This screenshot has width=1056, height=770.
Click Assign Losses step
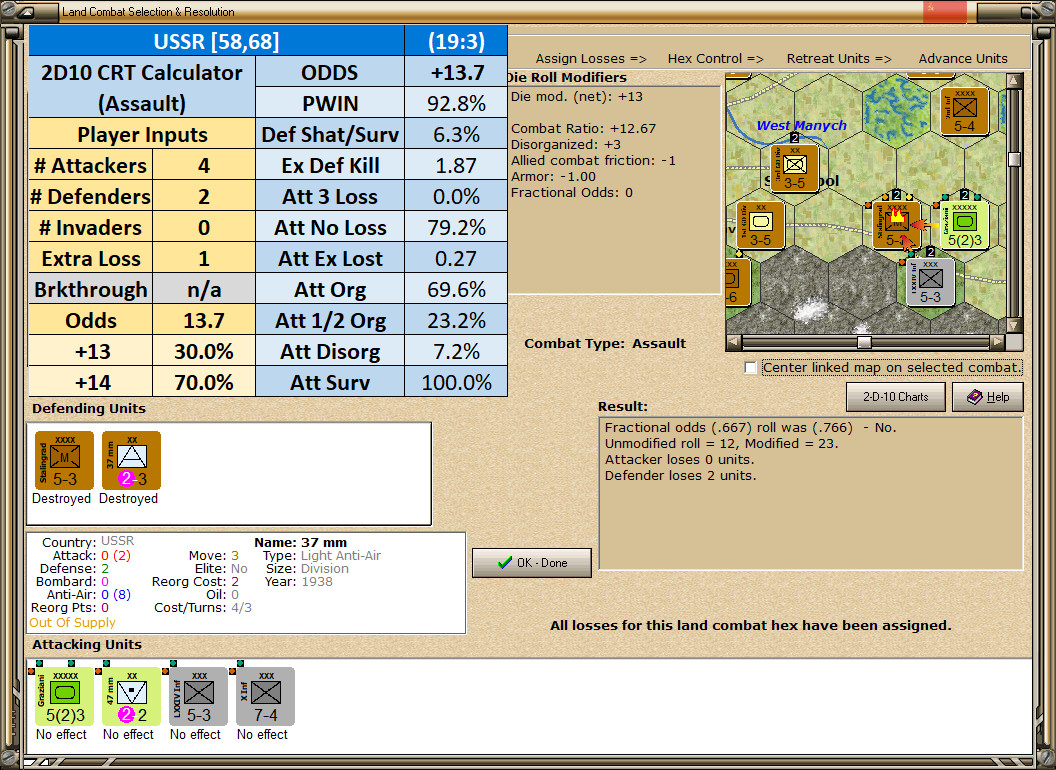[x=591, y=59]
